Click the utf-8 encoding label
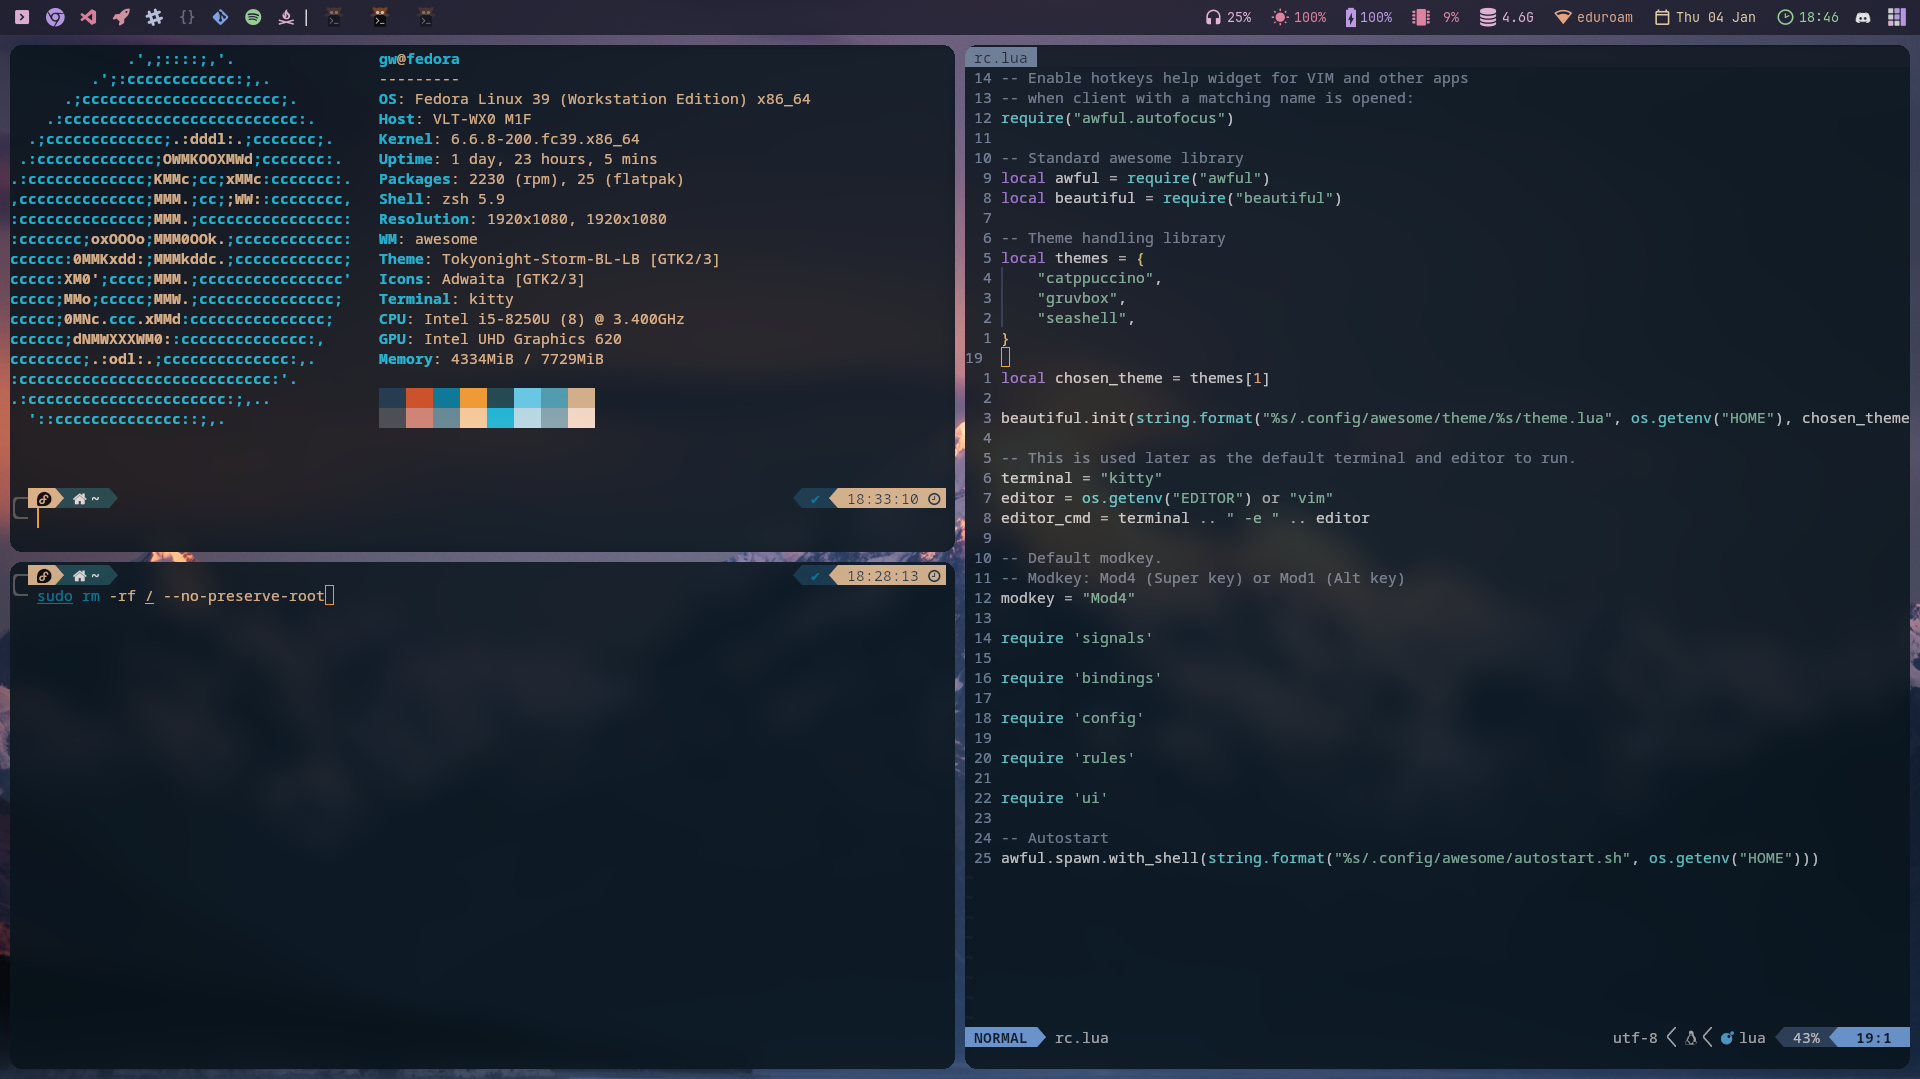The width and height of the screenshot is (1920, 1079). [1634, 1038]
